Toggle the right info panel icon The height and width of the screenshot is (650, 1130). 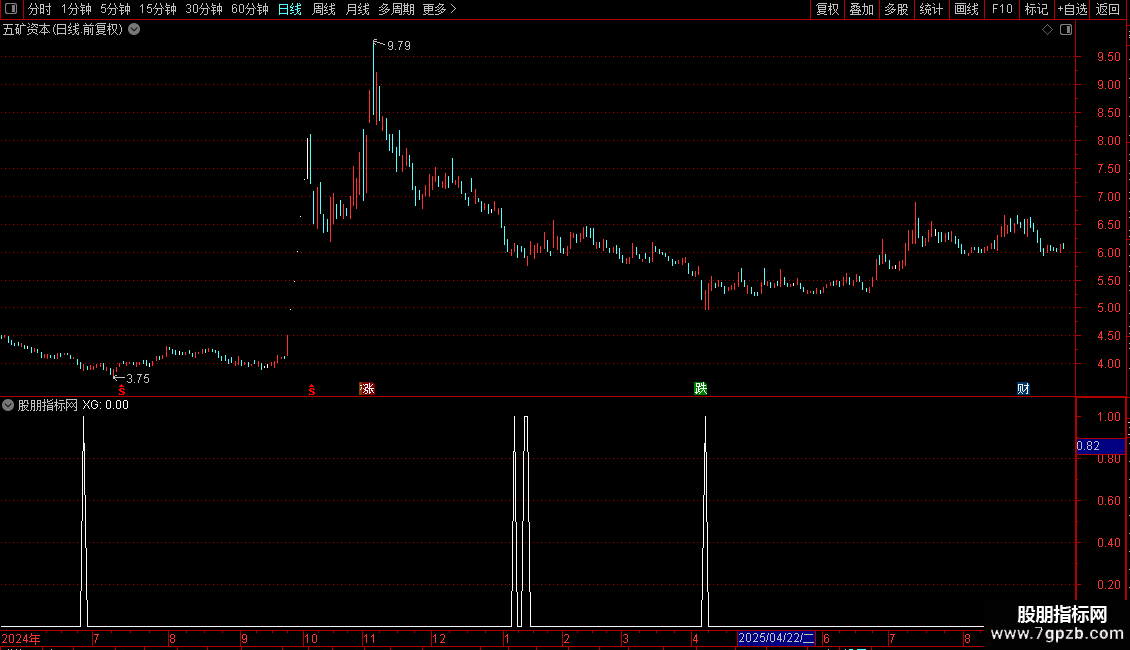coord(1066,30)
